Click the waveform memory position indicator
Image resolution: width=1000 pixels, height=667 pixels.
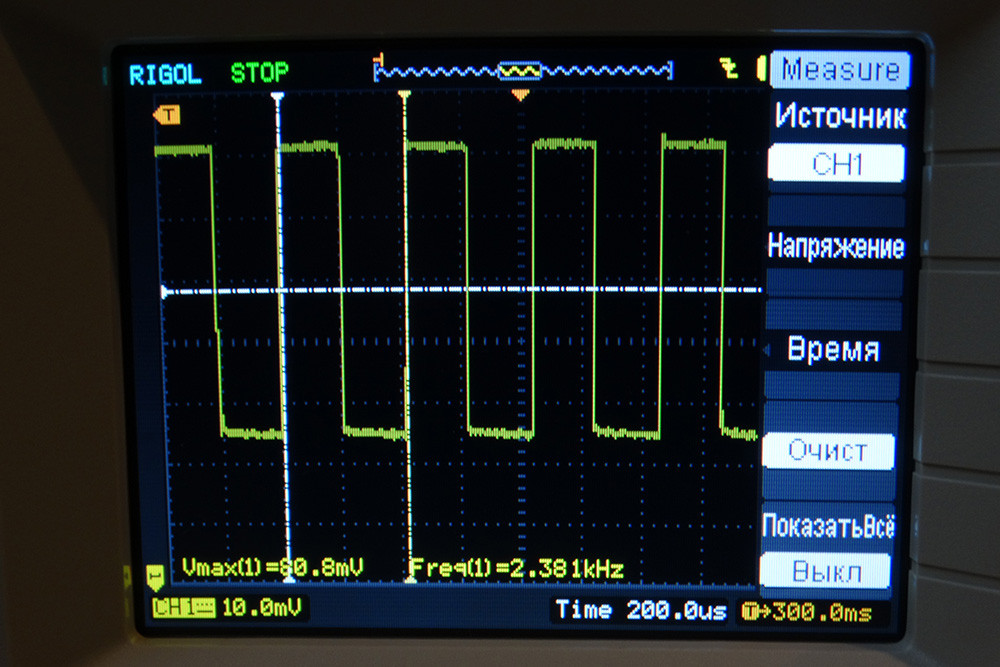(x=521, y=71)
